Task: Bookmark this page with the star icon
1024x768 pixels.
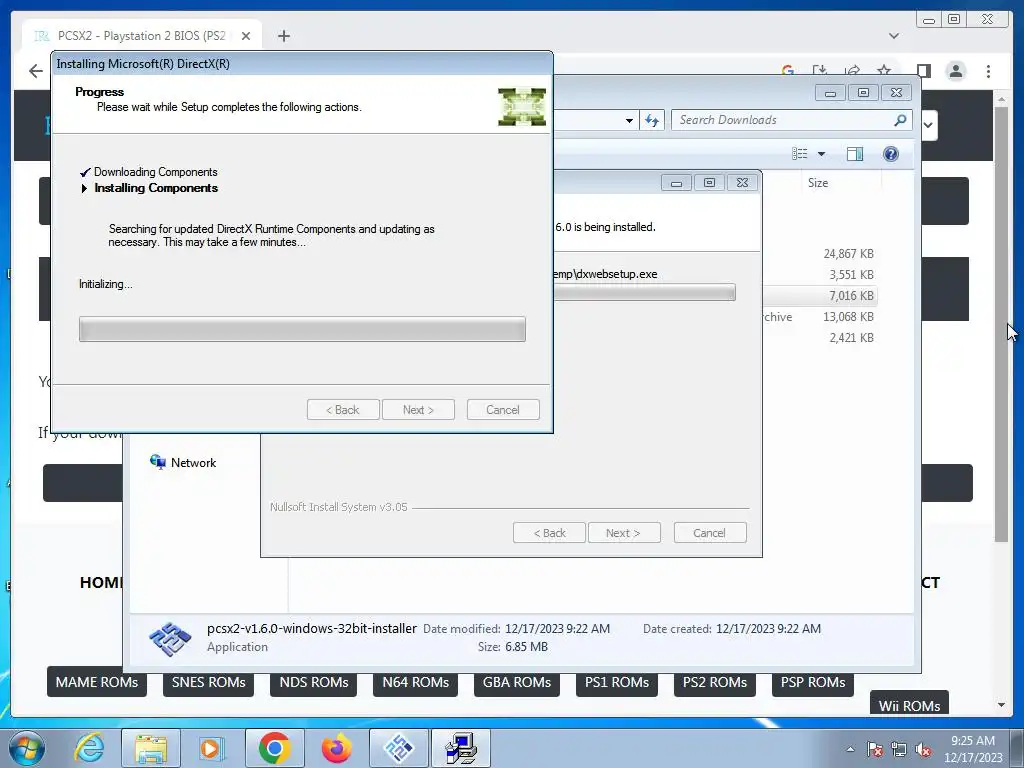Action: pos(884,71)
